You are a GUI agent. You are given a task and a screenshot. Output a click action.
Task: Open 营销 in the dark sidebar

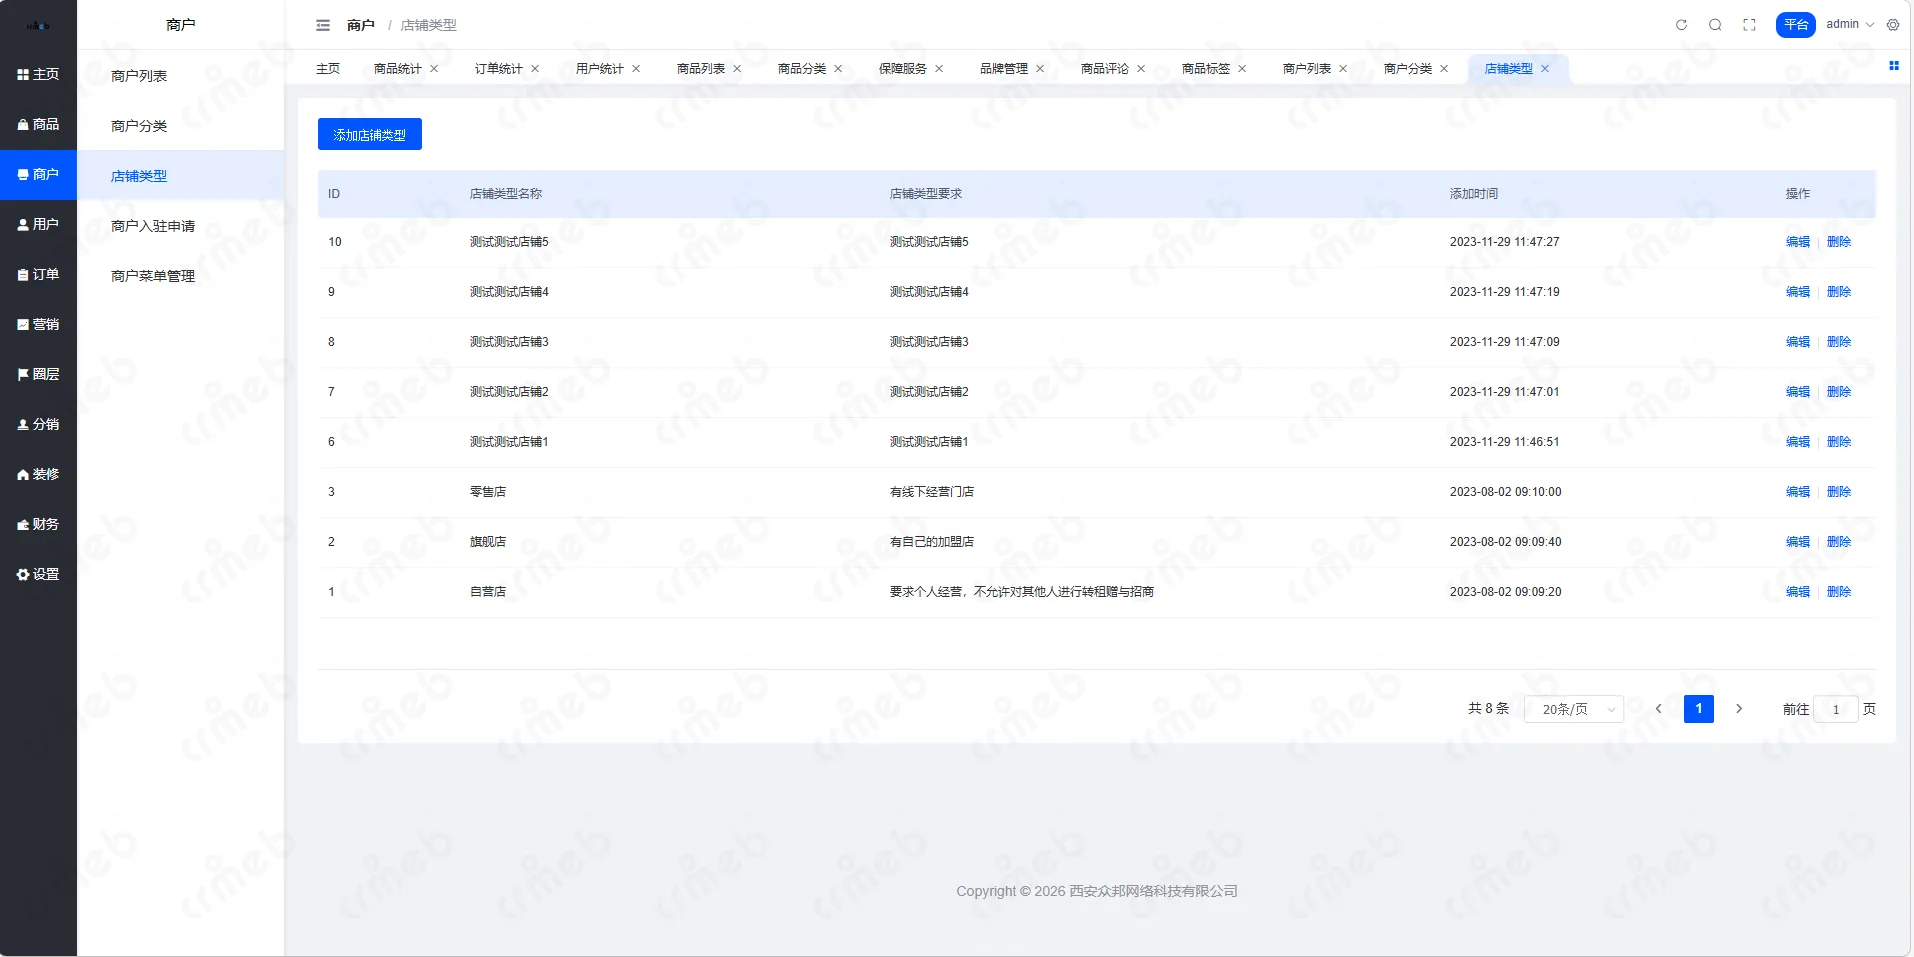point(38,325)
